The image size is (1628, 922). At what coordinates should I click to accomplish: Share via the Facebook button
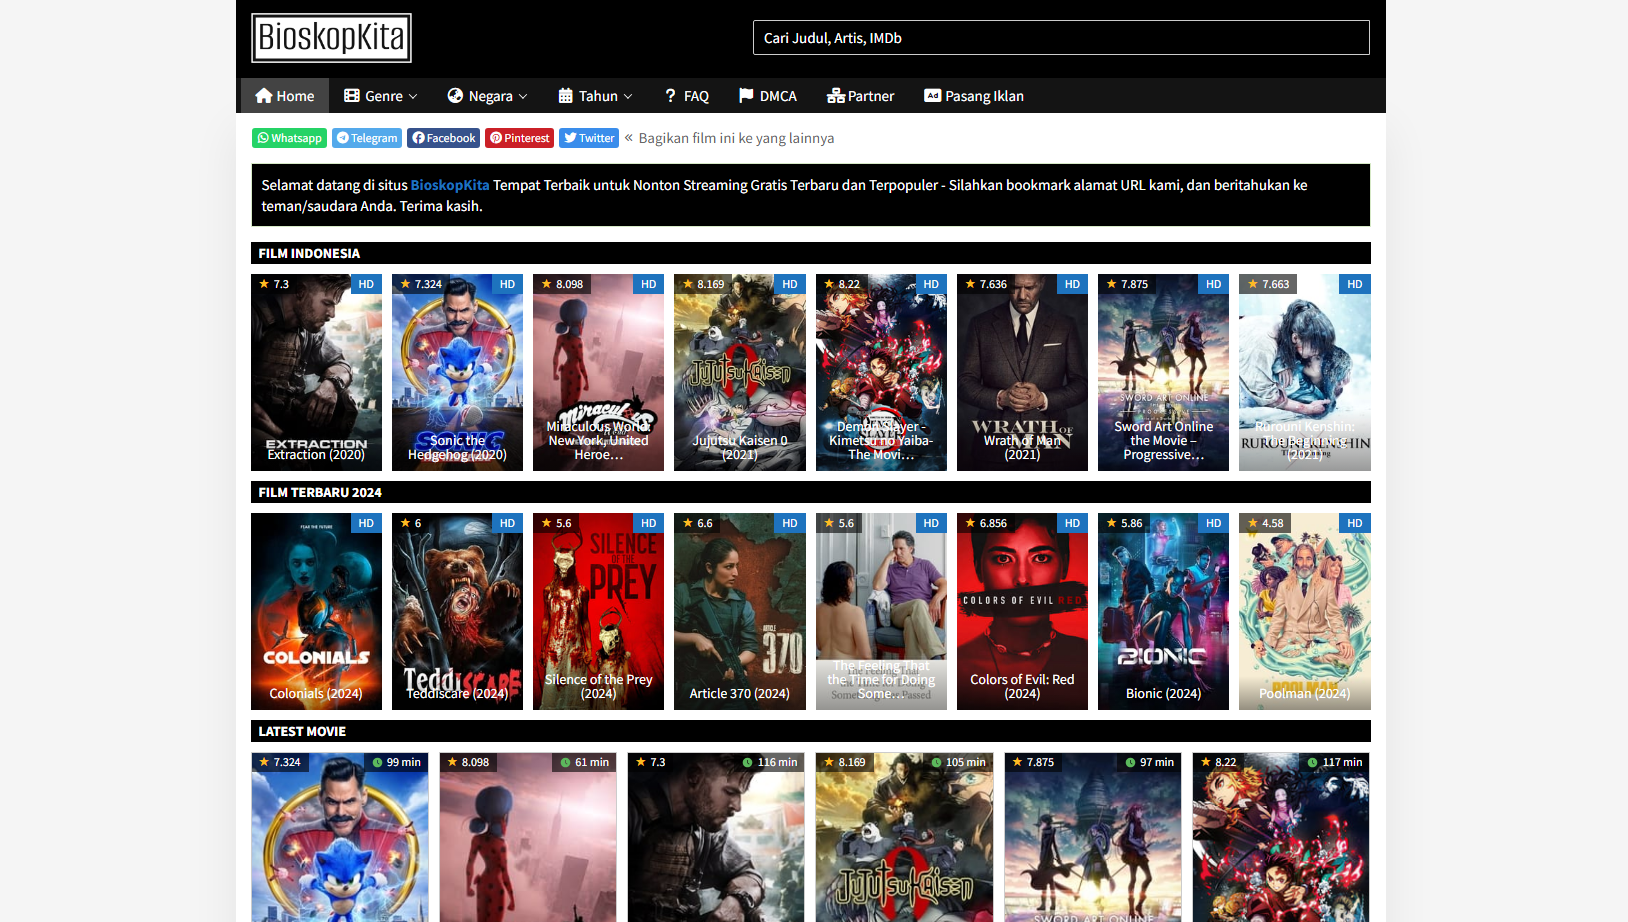click(443, 138)
